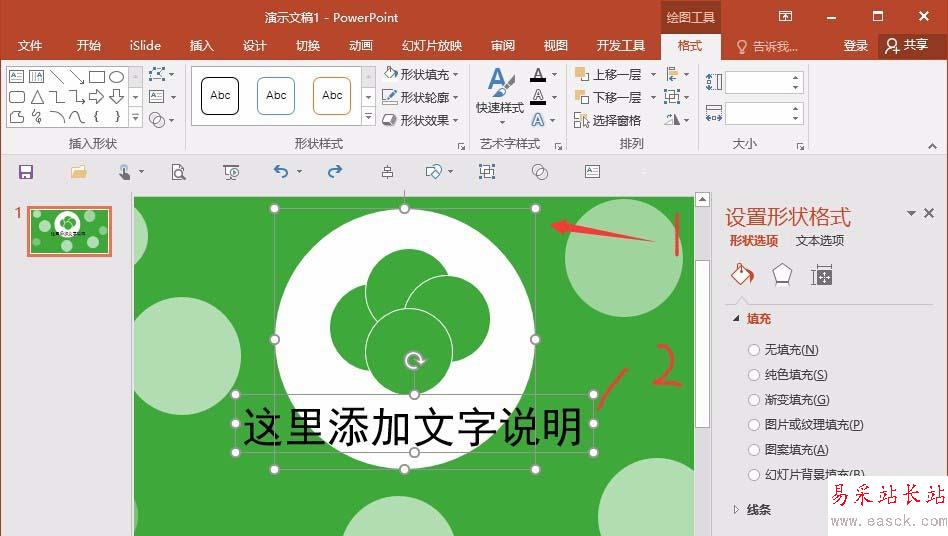Switch to the iSlide tab
The height and width of the screenshot is (536, 948).
point(145,45)
